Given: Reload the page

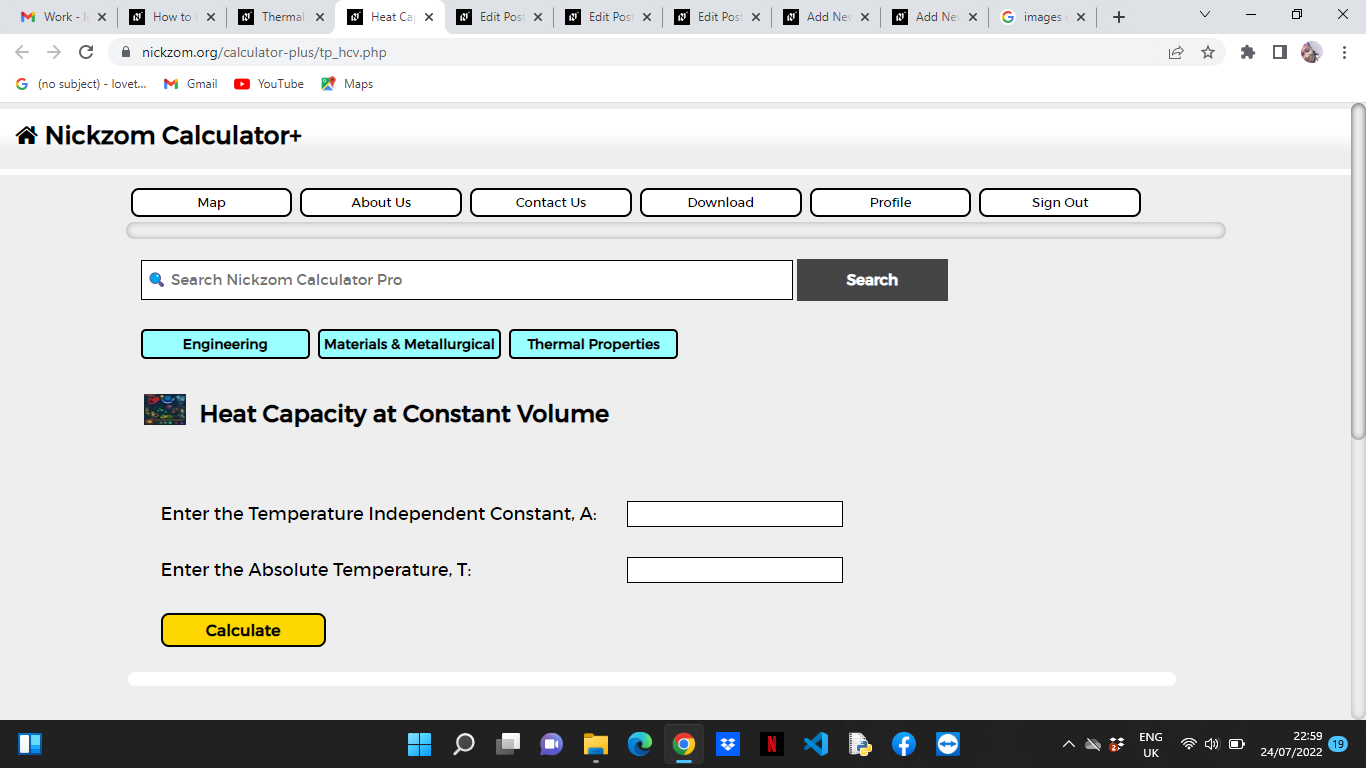Looking at the screenshot, I should coord(86,52).
